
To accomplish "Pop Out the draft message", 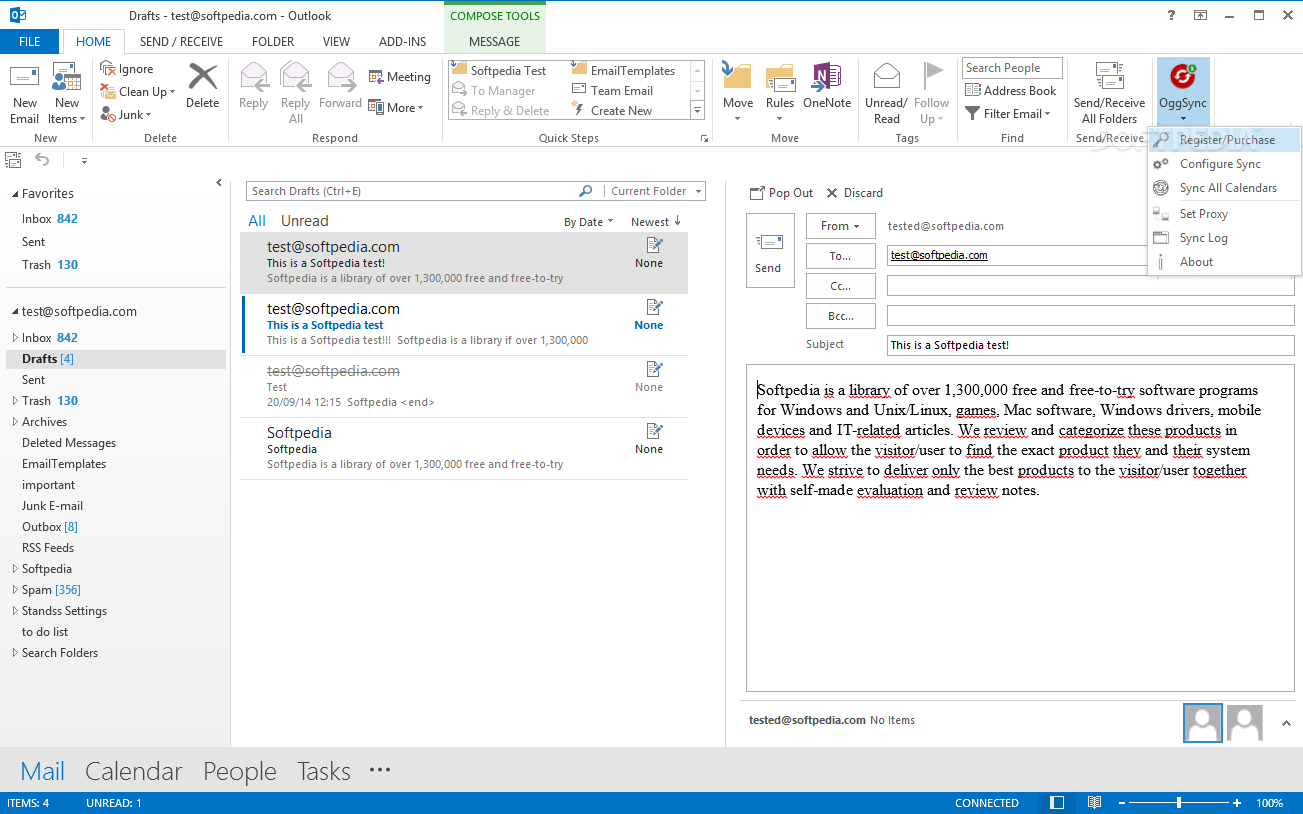I will (781, 193).
